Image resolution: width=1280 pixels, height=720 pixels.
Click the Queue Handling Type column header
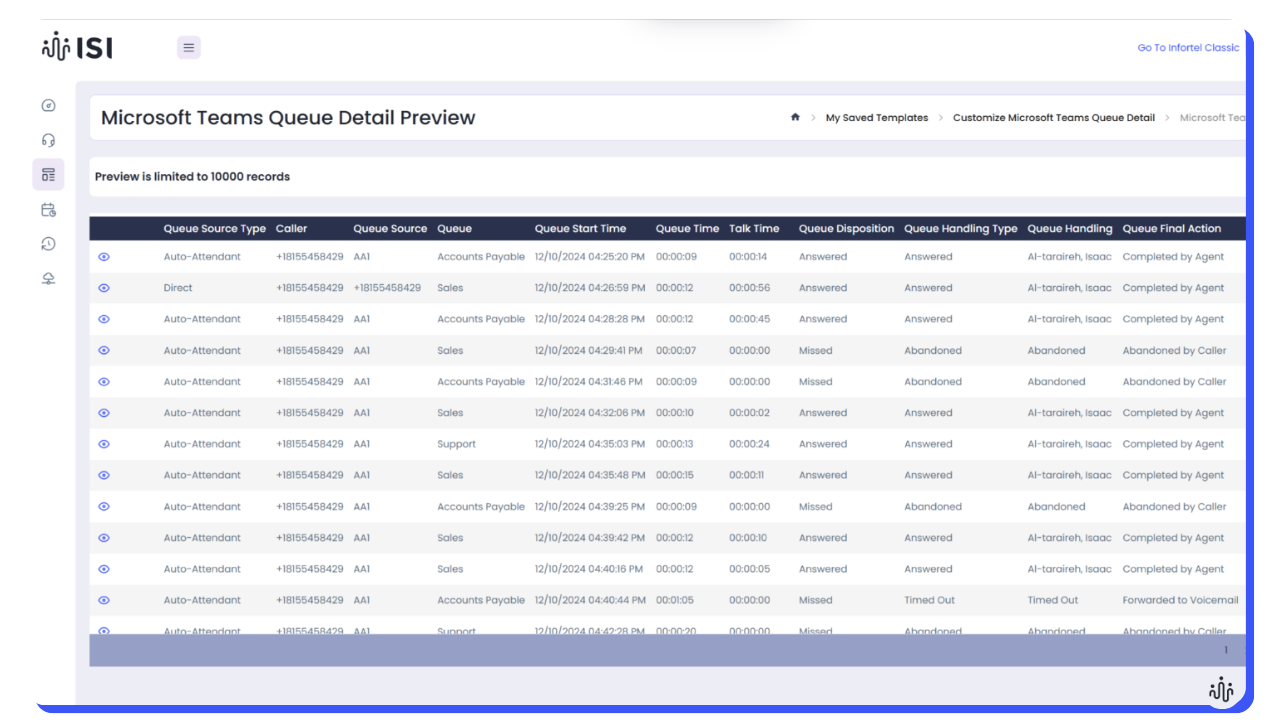tap(961, 229)
